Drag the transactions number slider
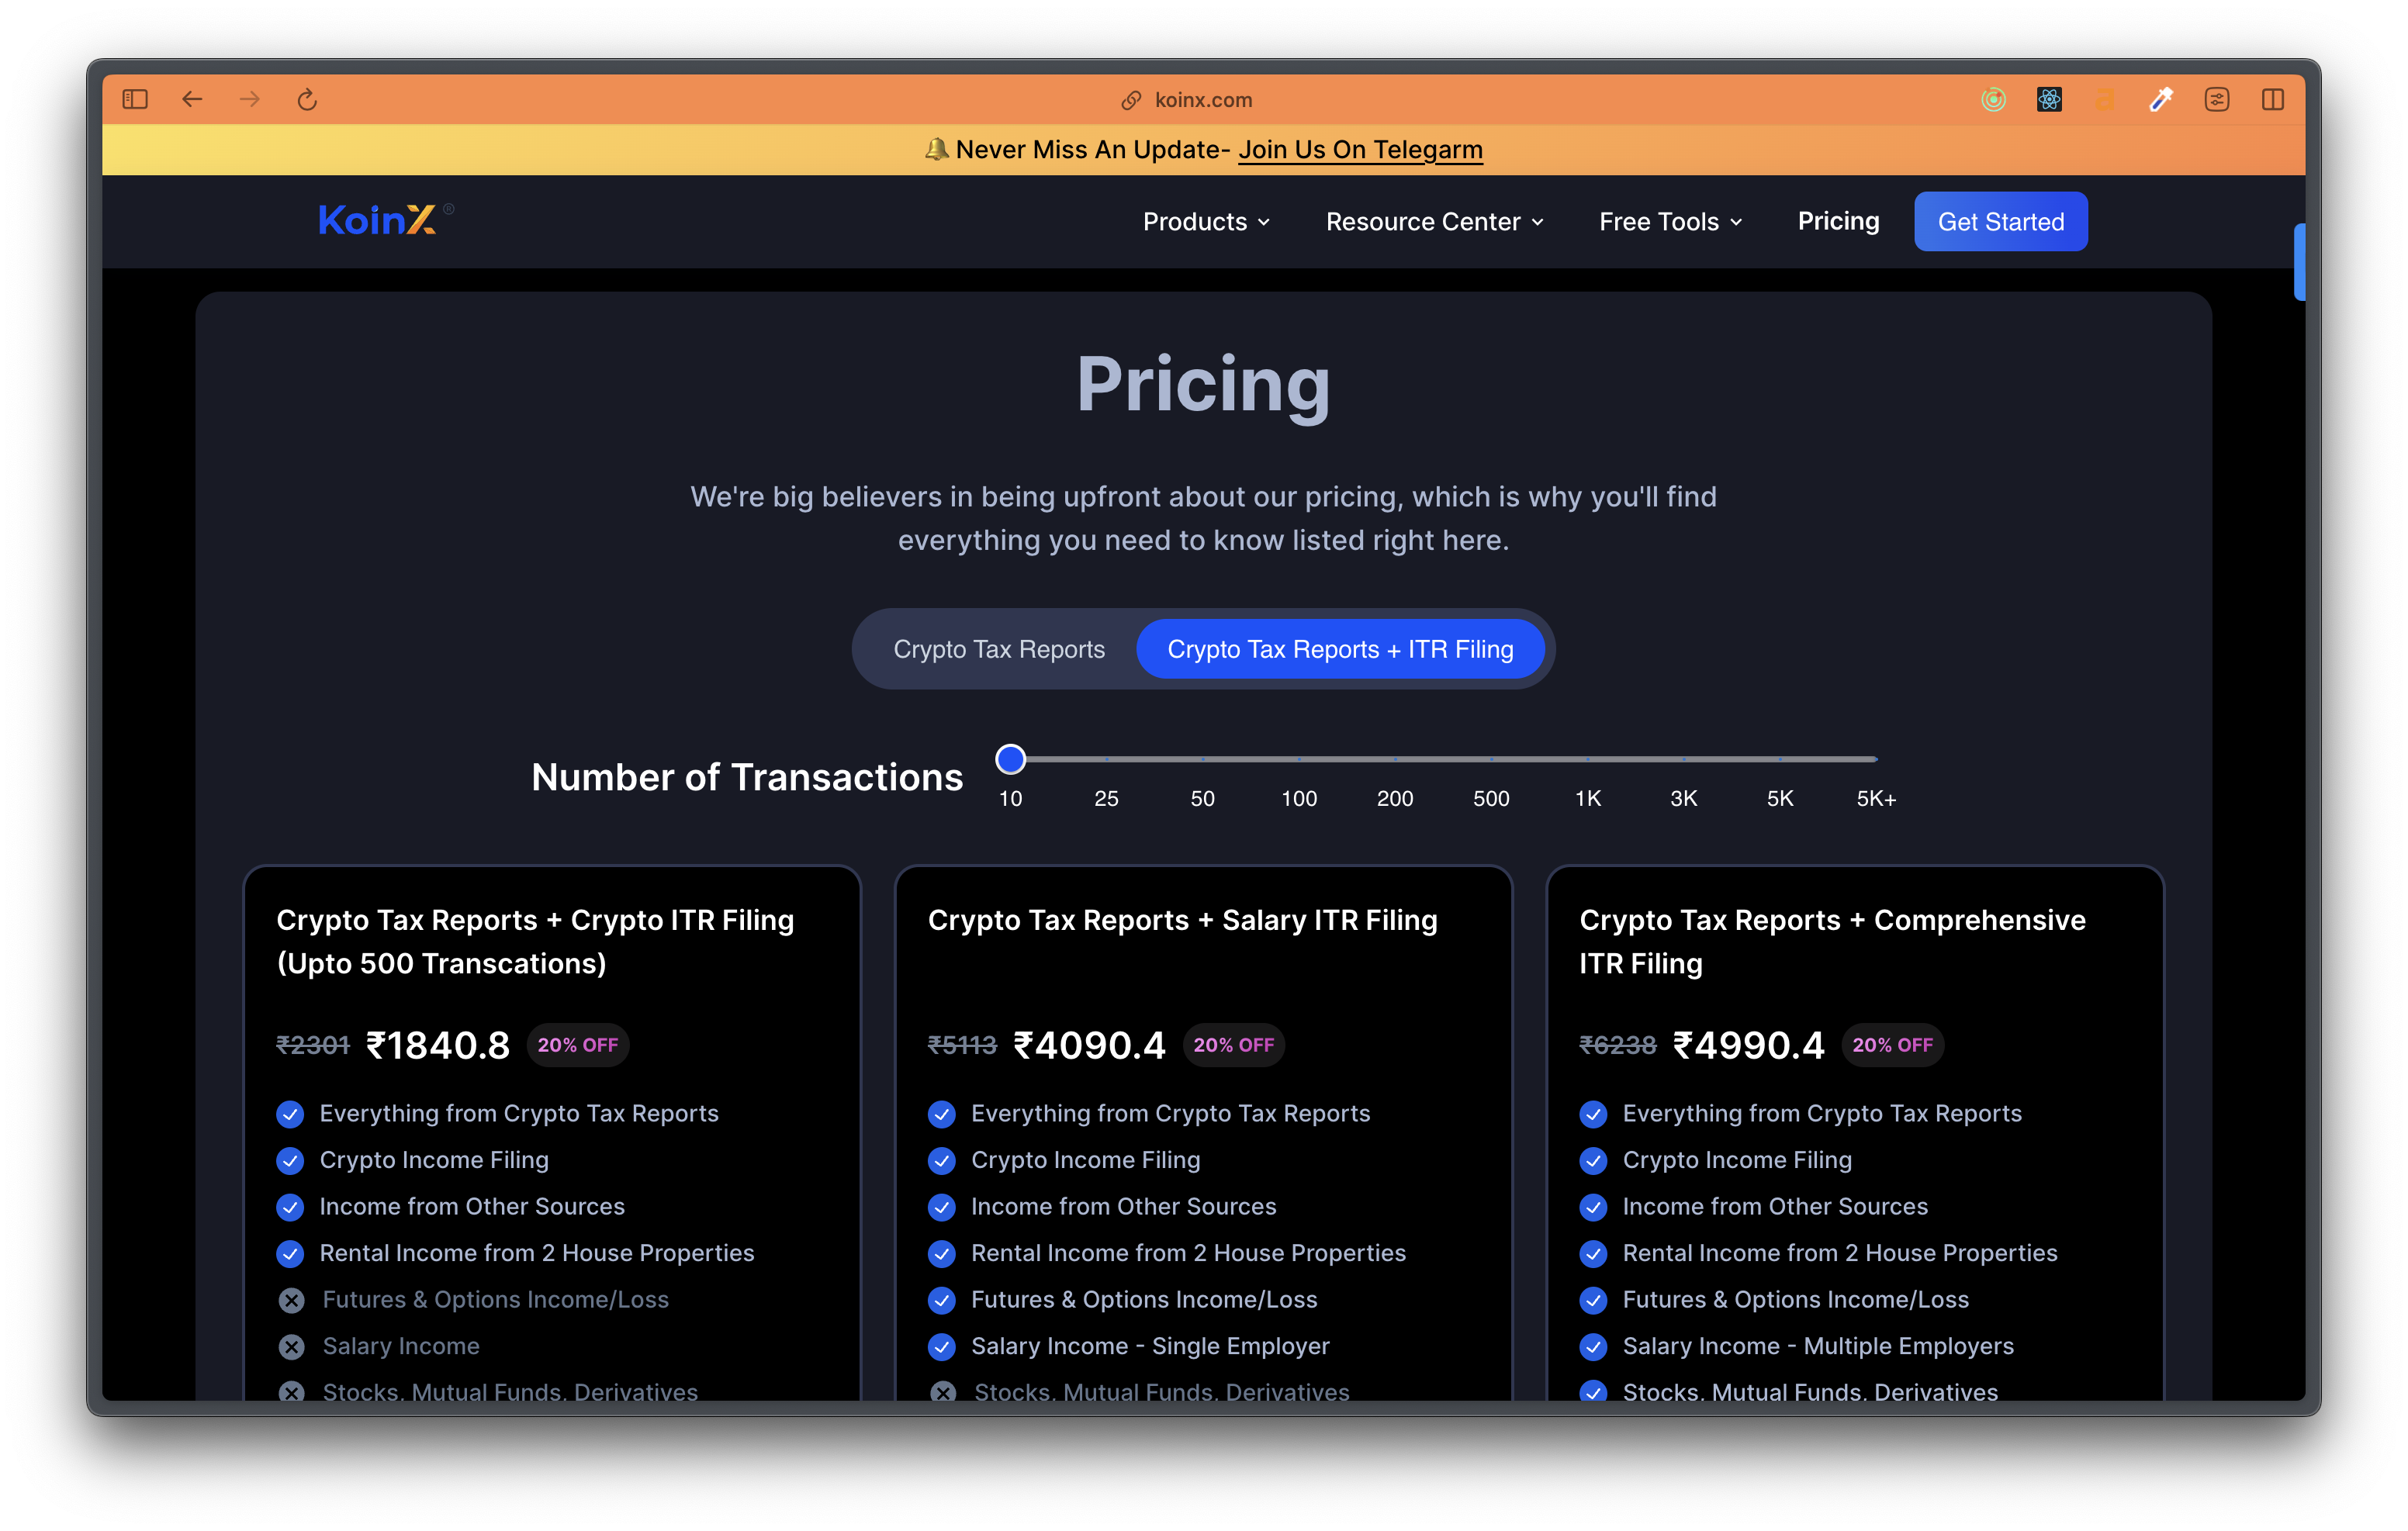 [1011, 758]
